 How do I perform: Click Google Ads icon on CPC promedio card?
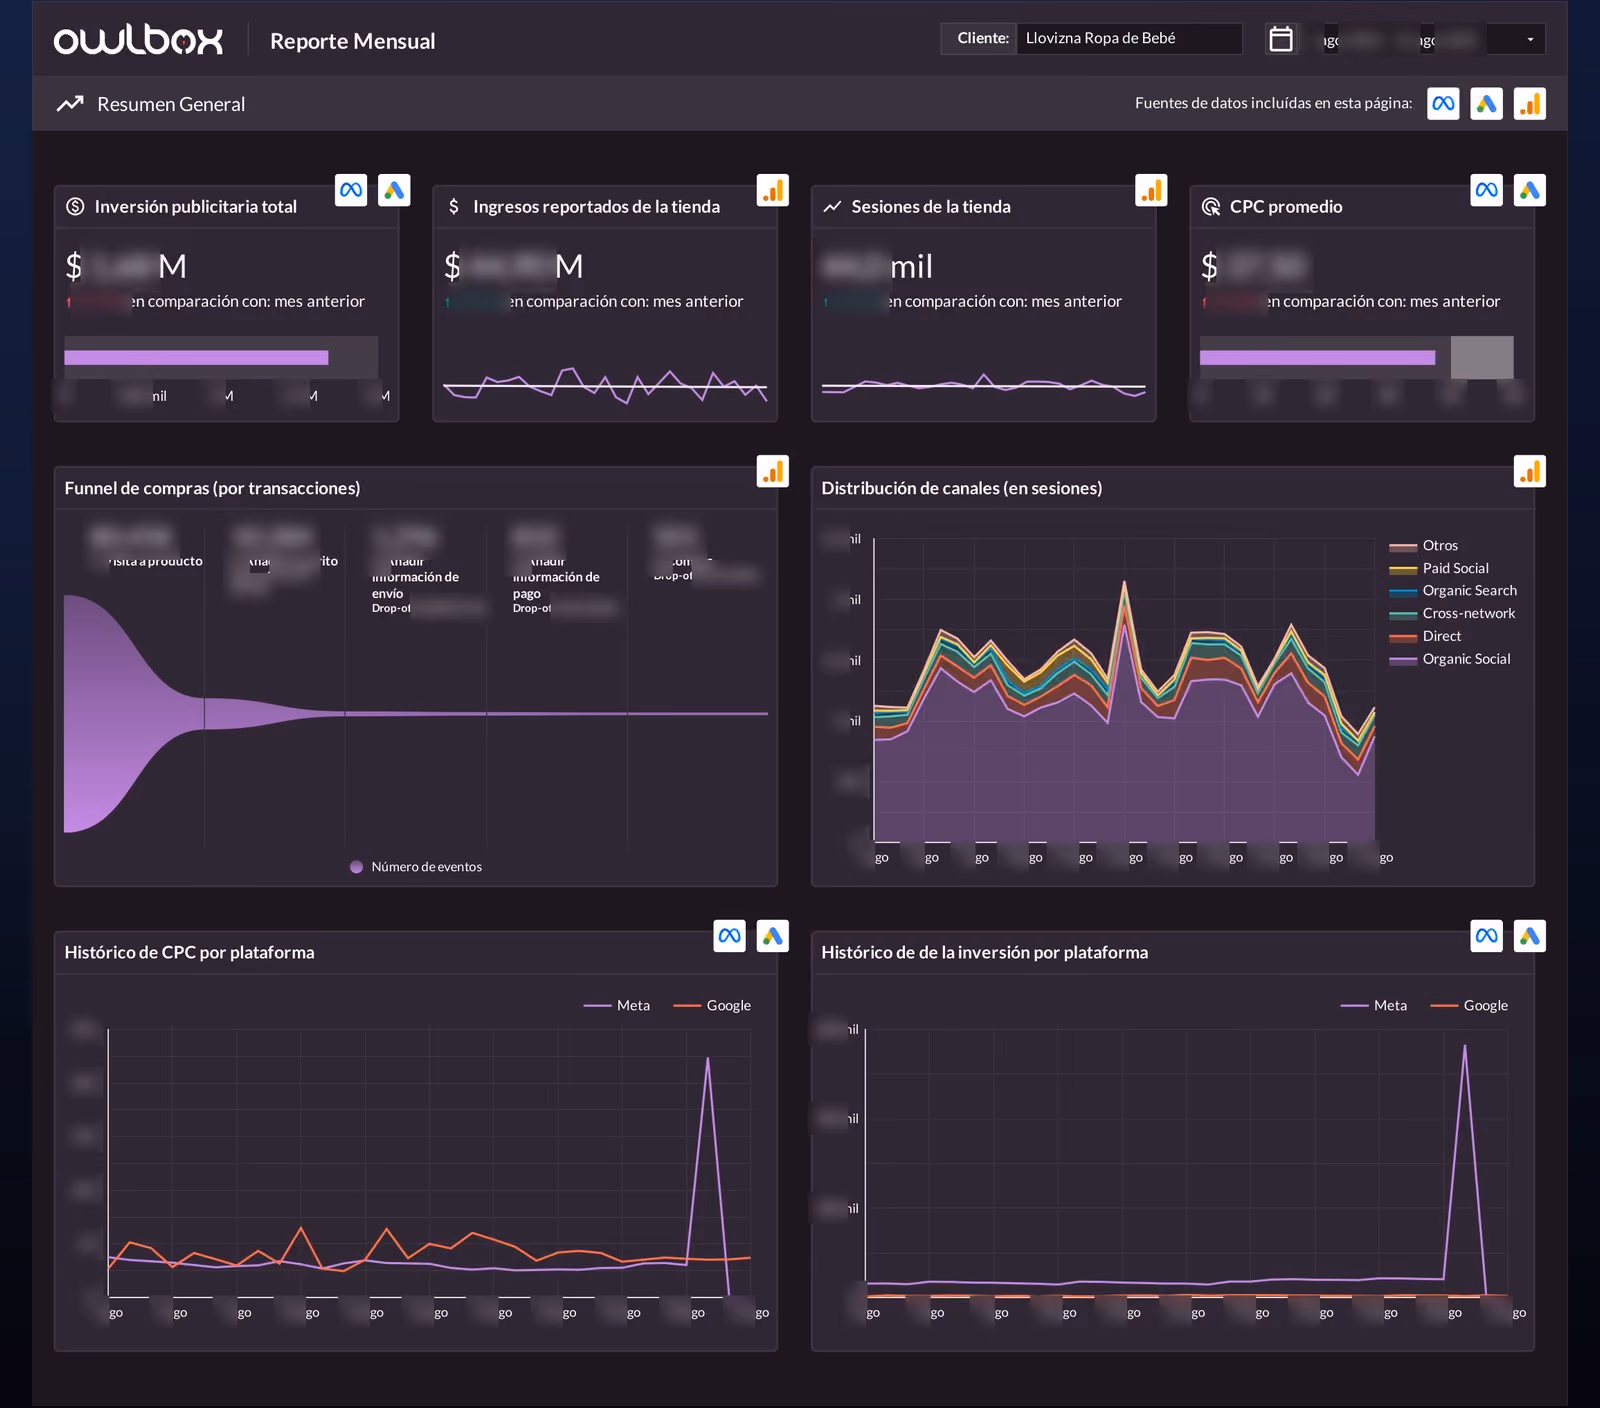tap(1530, 190)
